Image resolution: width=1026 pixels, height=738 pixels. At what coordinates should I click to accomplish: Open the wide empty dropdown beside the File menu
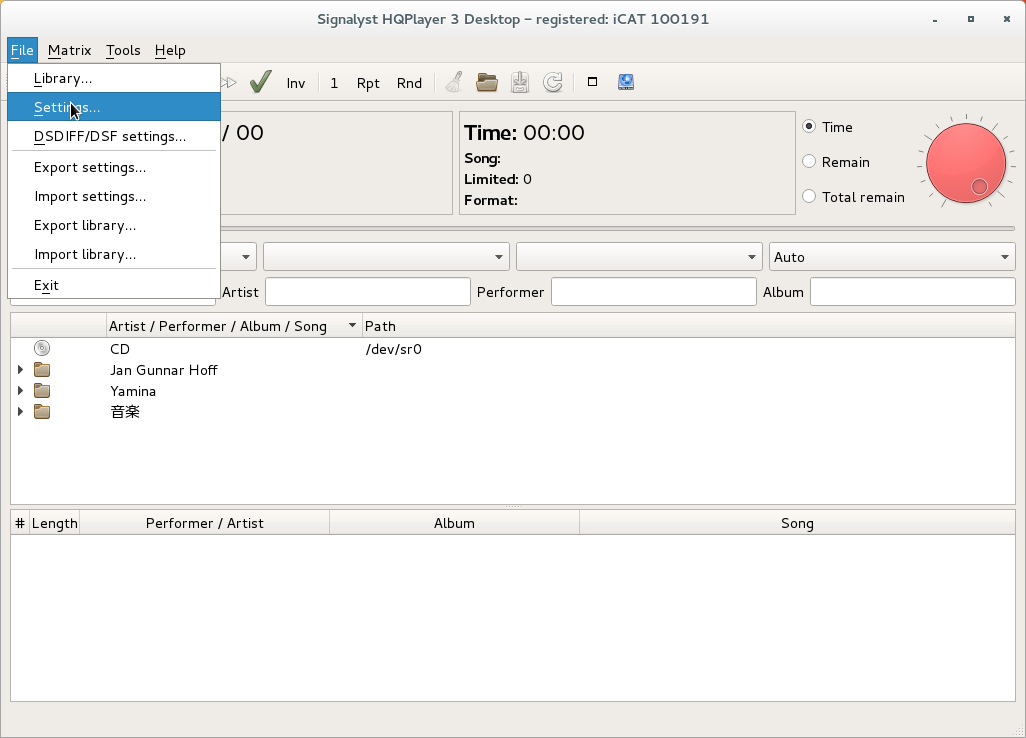386,257
